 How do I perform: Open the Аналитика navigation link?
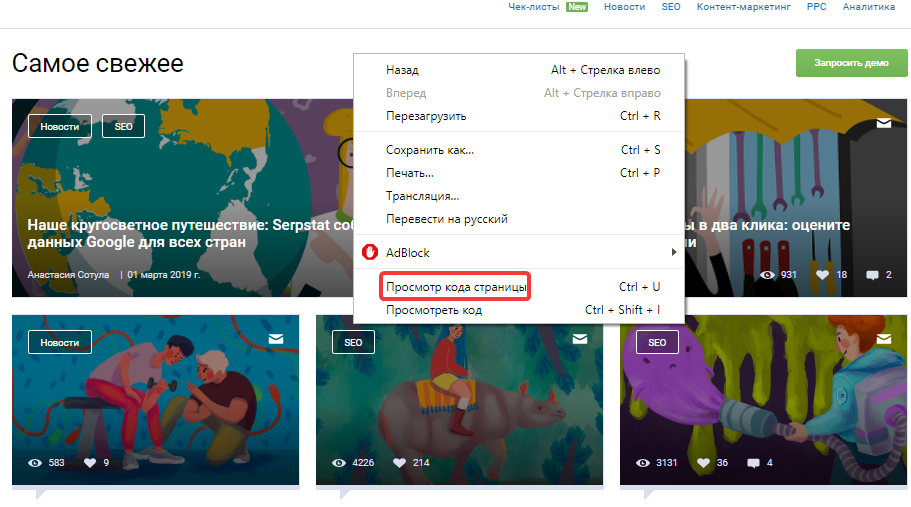pyautogui.click(x=869, y=7)
